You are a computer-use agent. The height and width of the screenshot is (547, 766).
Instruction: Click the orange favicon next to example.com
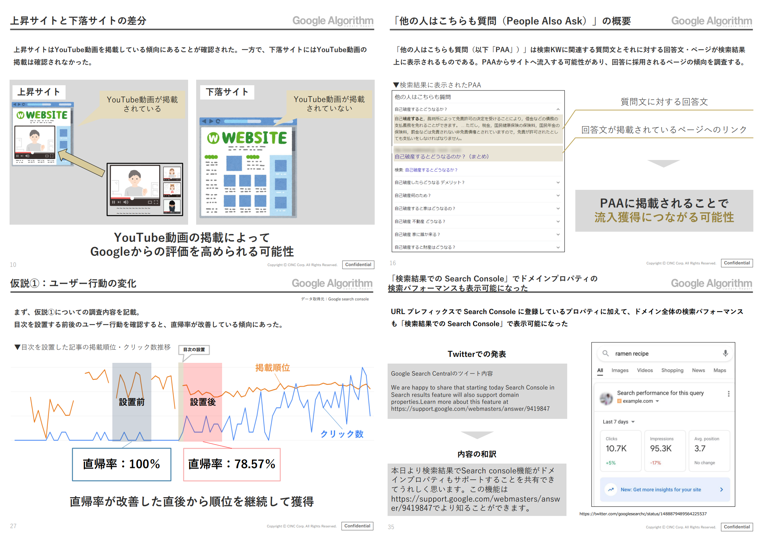click(619, 401)
